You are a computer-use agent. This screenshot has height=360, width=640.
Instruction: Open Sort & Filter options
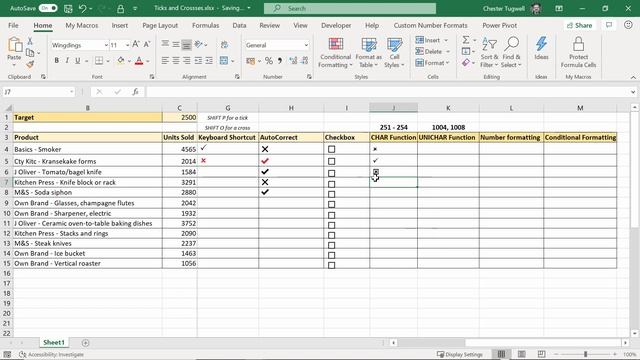pyautogui.click(x=489, y=52)
